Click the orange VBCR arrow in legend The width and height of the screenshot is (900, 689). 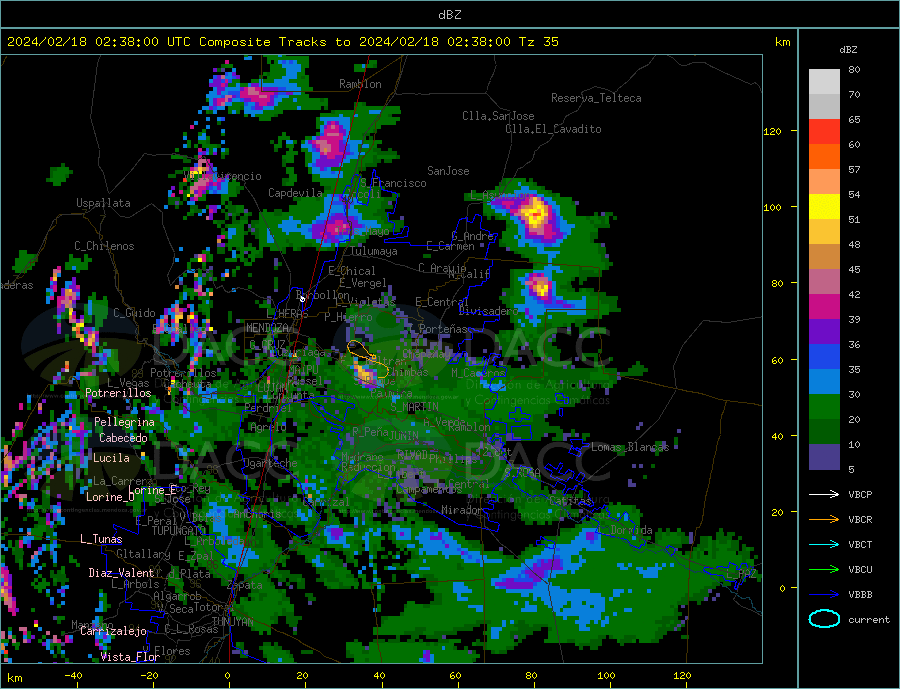coord(824,520)
